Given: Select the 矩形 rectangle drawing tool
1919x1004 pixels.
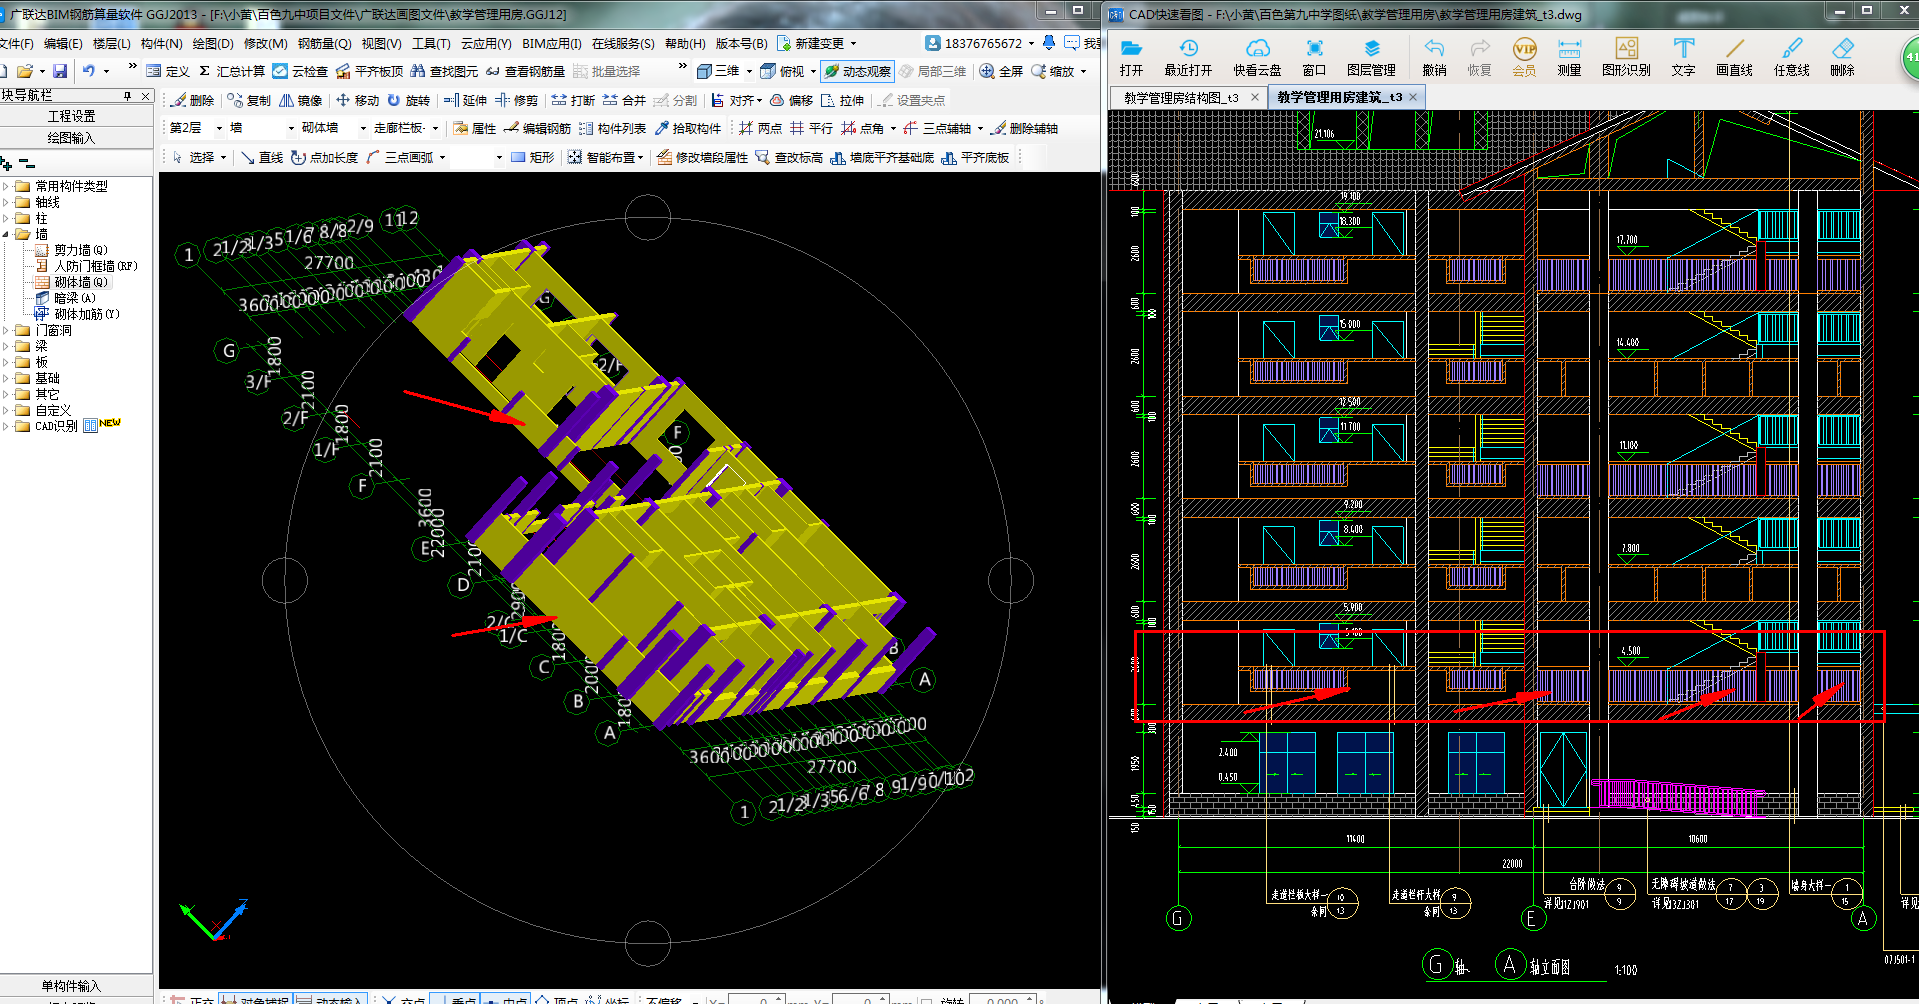Looking at the screenshot, I should coord(532,157).
